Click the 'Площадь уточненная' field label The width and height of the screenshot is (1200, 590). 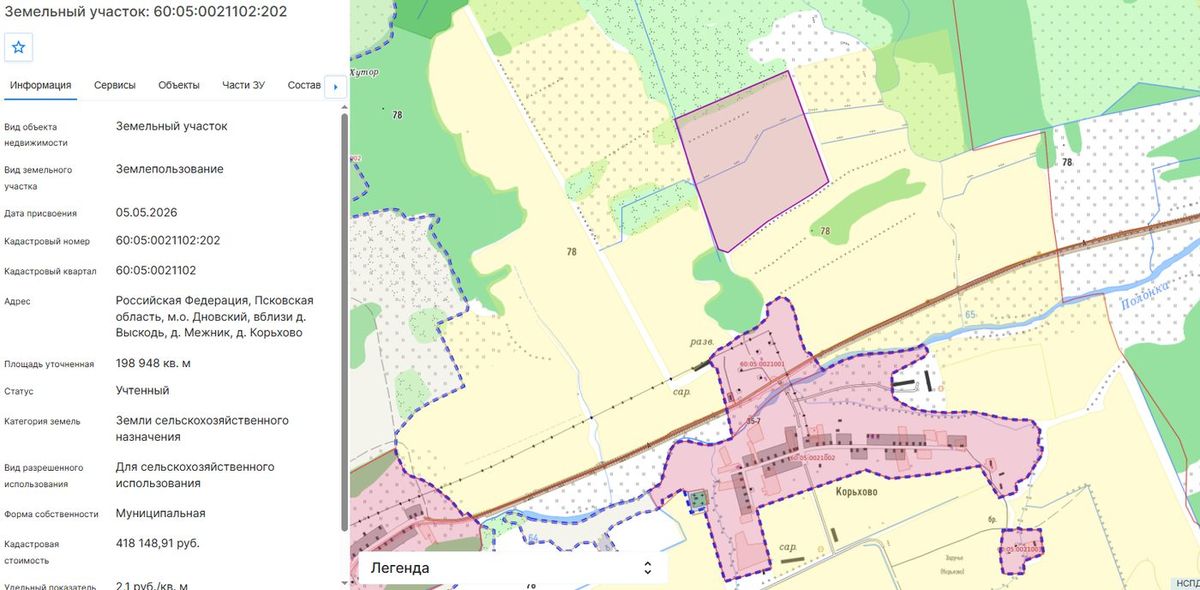(x=49, y=364)
